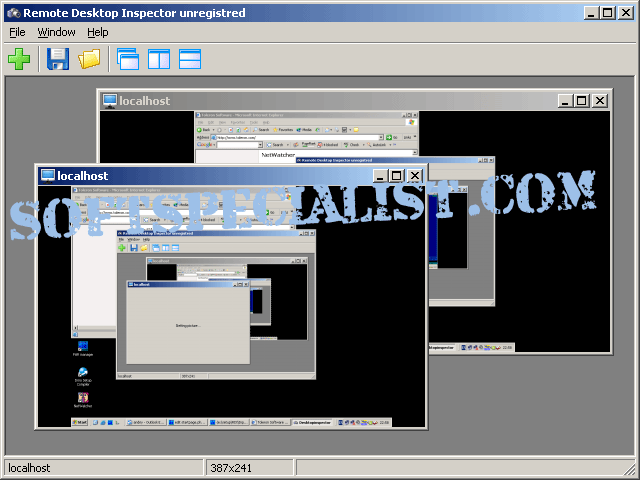Click the front localhost window monitor icon
The width and height of the screenshot is (640, 480).
click(47, 176)
